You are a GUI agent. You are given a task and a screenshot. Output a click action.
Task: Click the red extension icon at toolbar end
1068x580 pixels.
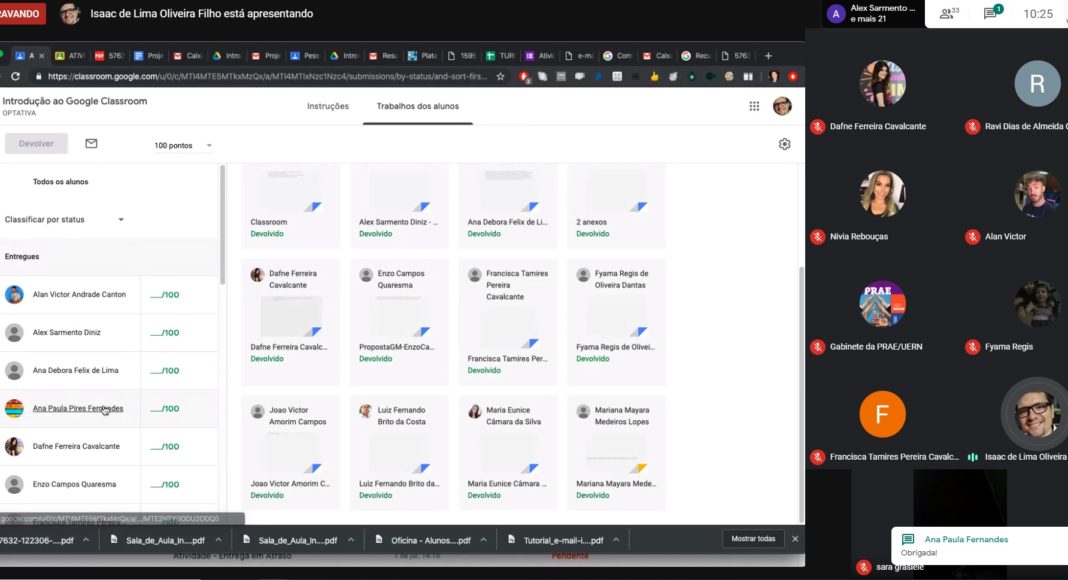pyautogui.click(x=793, y=76)
